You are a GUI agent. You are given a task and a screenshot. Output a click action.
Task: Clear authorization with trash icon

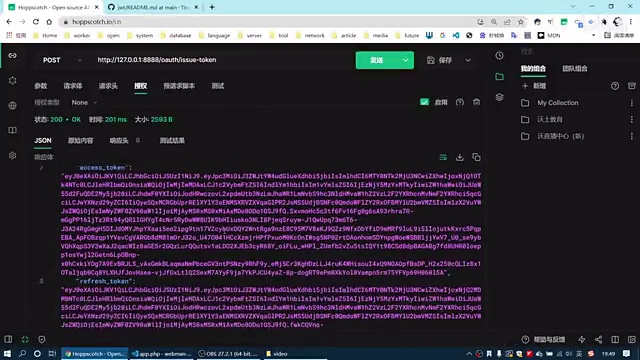[476, 102]
